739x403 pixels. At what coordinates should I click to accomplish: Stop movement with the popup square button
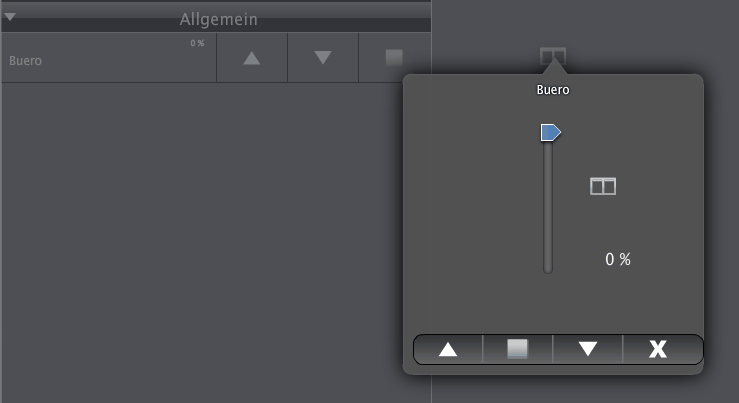517,349
